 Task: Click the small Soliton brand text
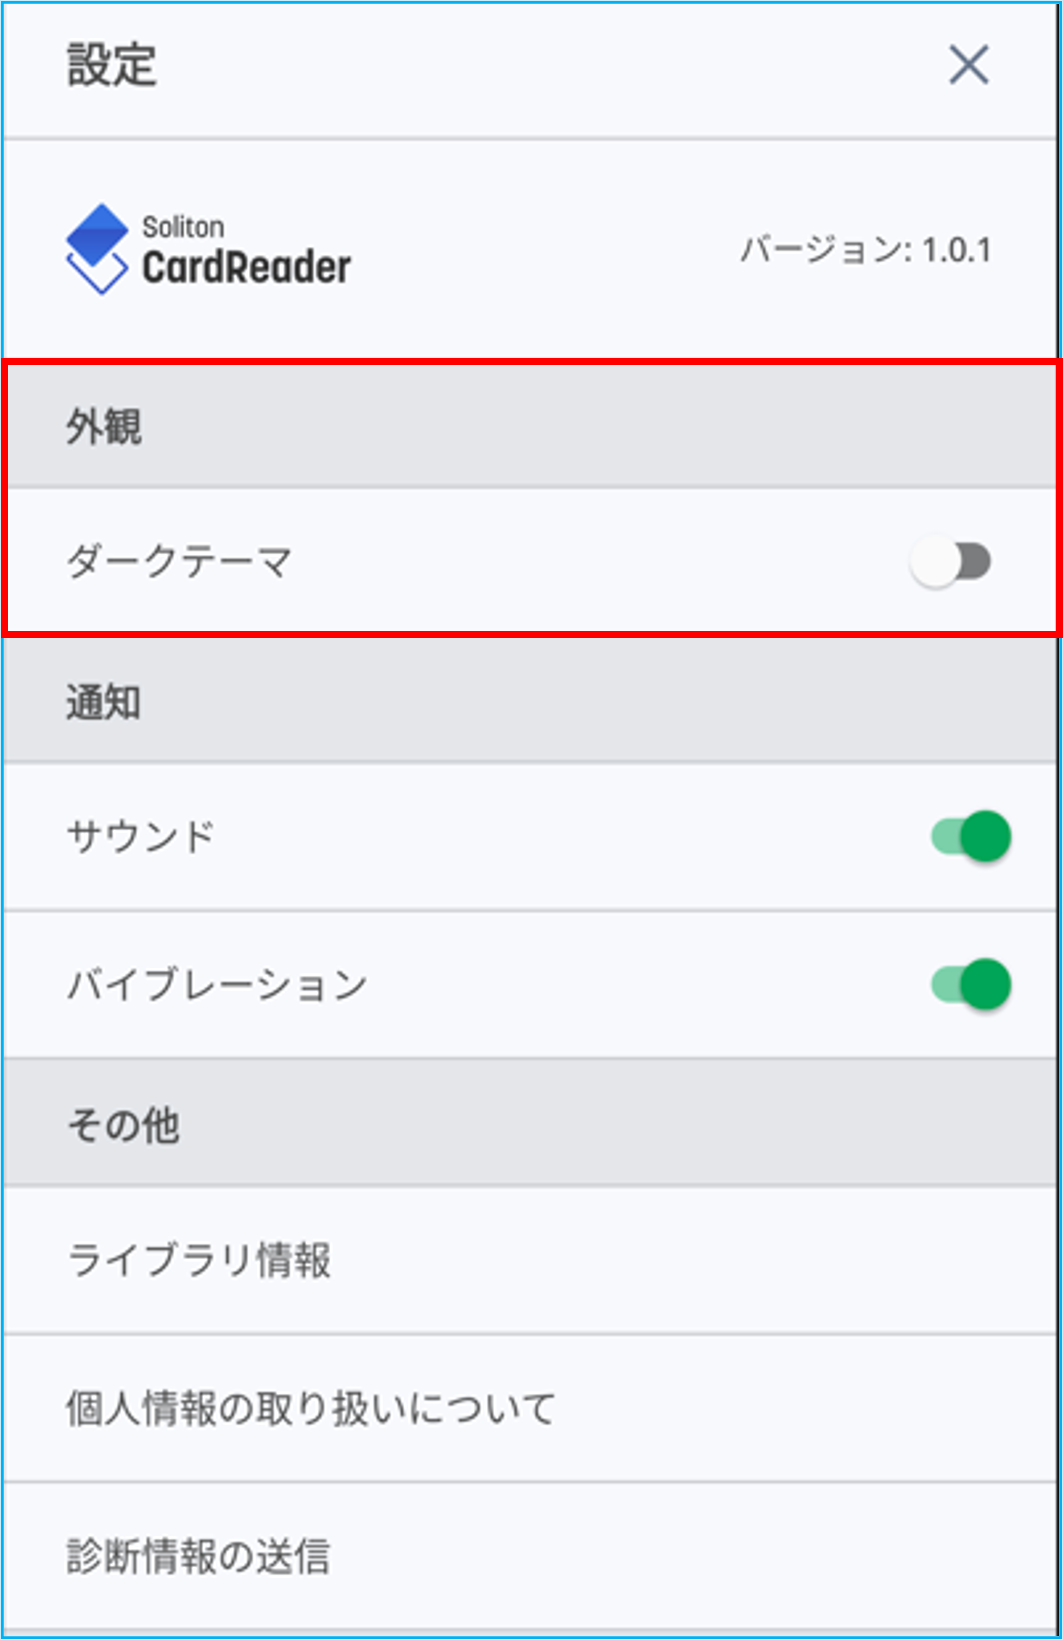183,227
